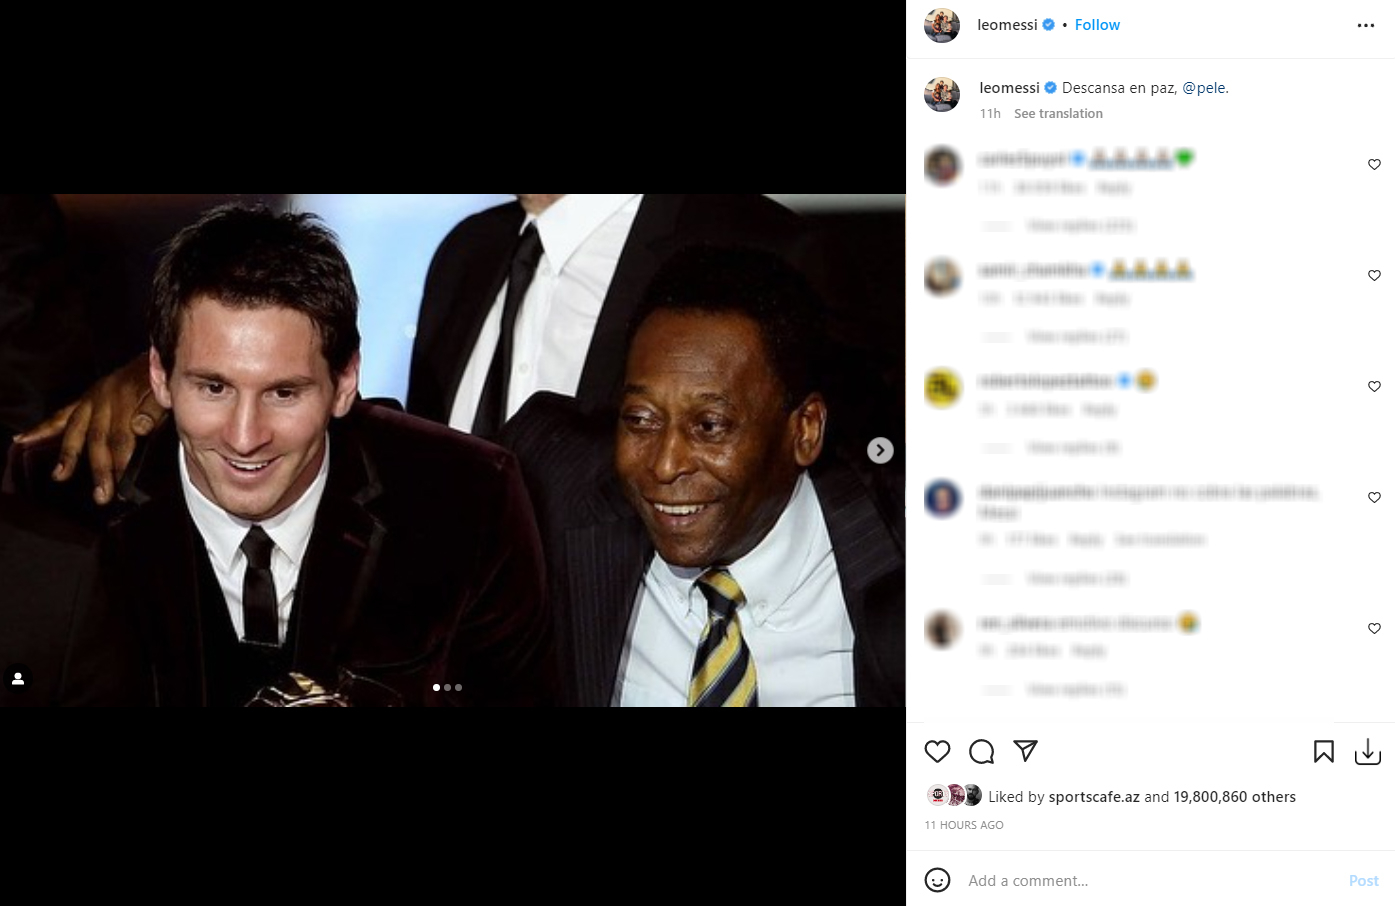Follow the leomessi account
This screenshot has width=1395, height=906.
click(1097, 25)
